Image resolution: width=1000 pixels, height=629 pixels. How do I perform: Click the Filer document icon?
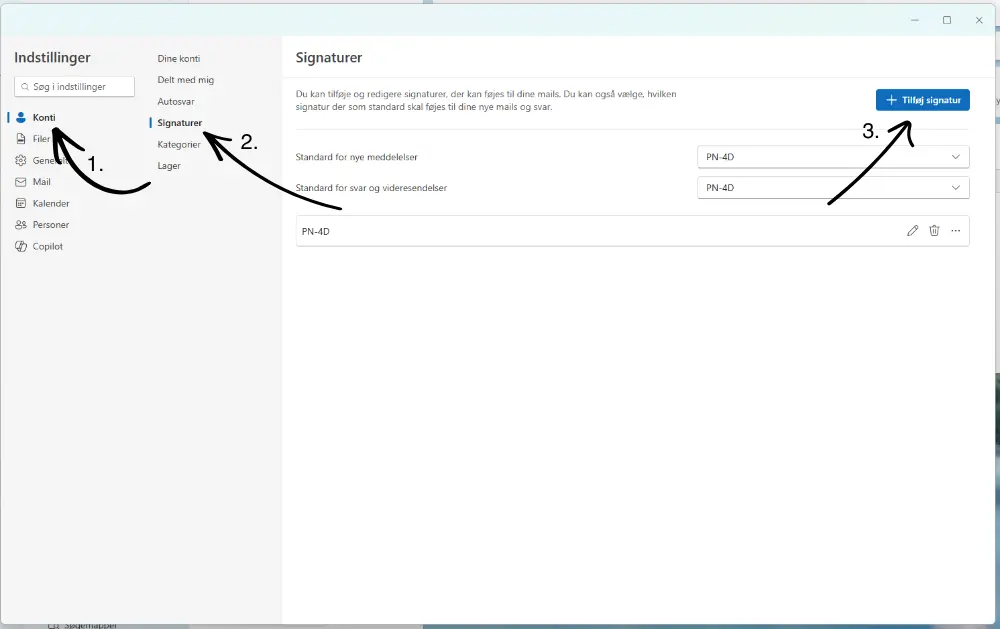21,138
